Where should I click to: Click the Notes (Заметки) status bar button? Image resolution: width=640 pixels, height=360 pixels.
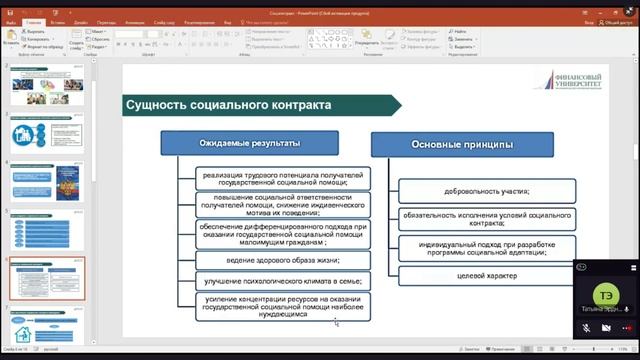pyautogui.click(x=469, y=349)
